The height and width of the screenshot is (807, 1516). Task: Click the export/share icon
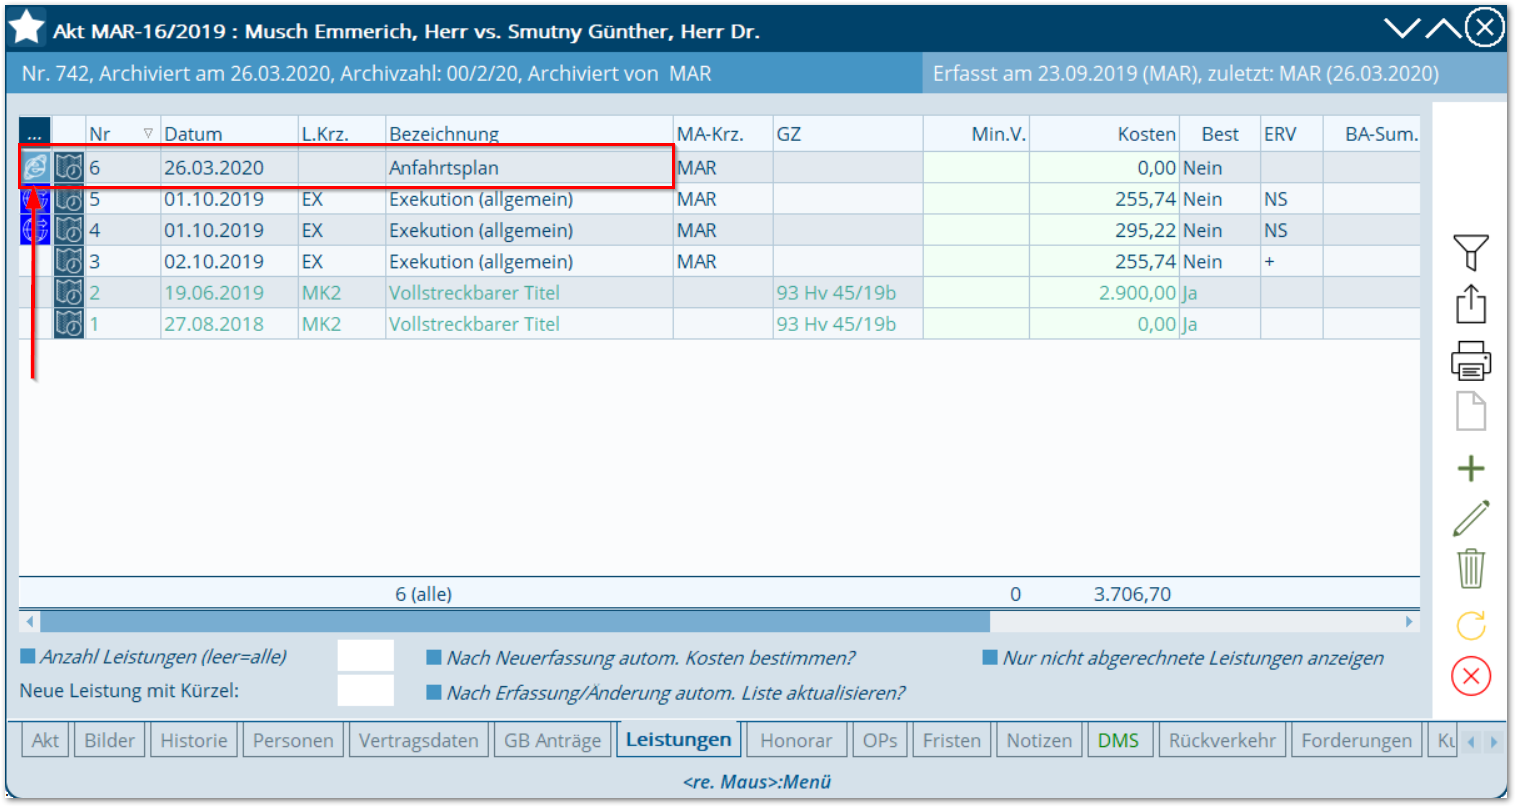click(x=1471, y=304)
